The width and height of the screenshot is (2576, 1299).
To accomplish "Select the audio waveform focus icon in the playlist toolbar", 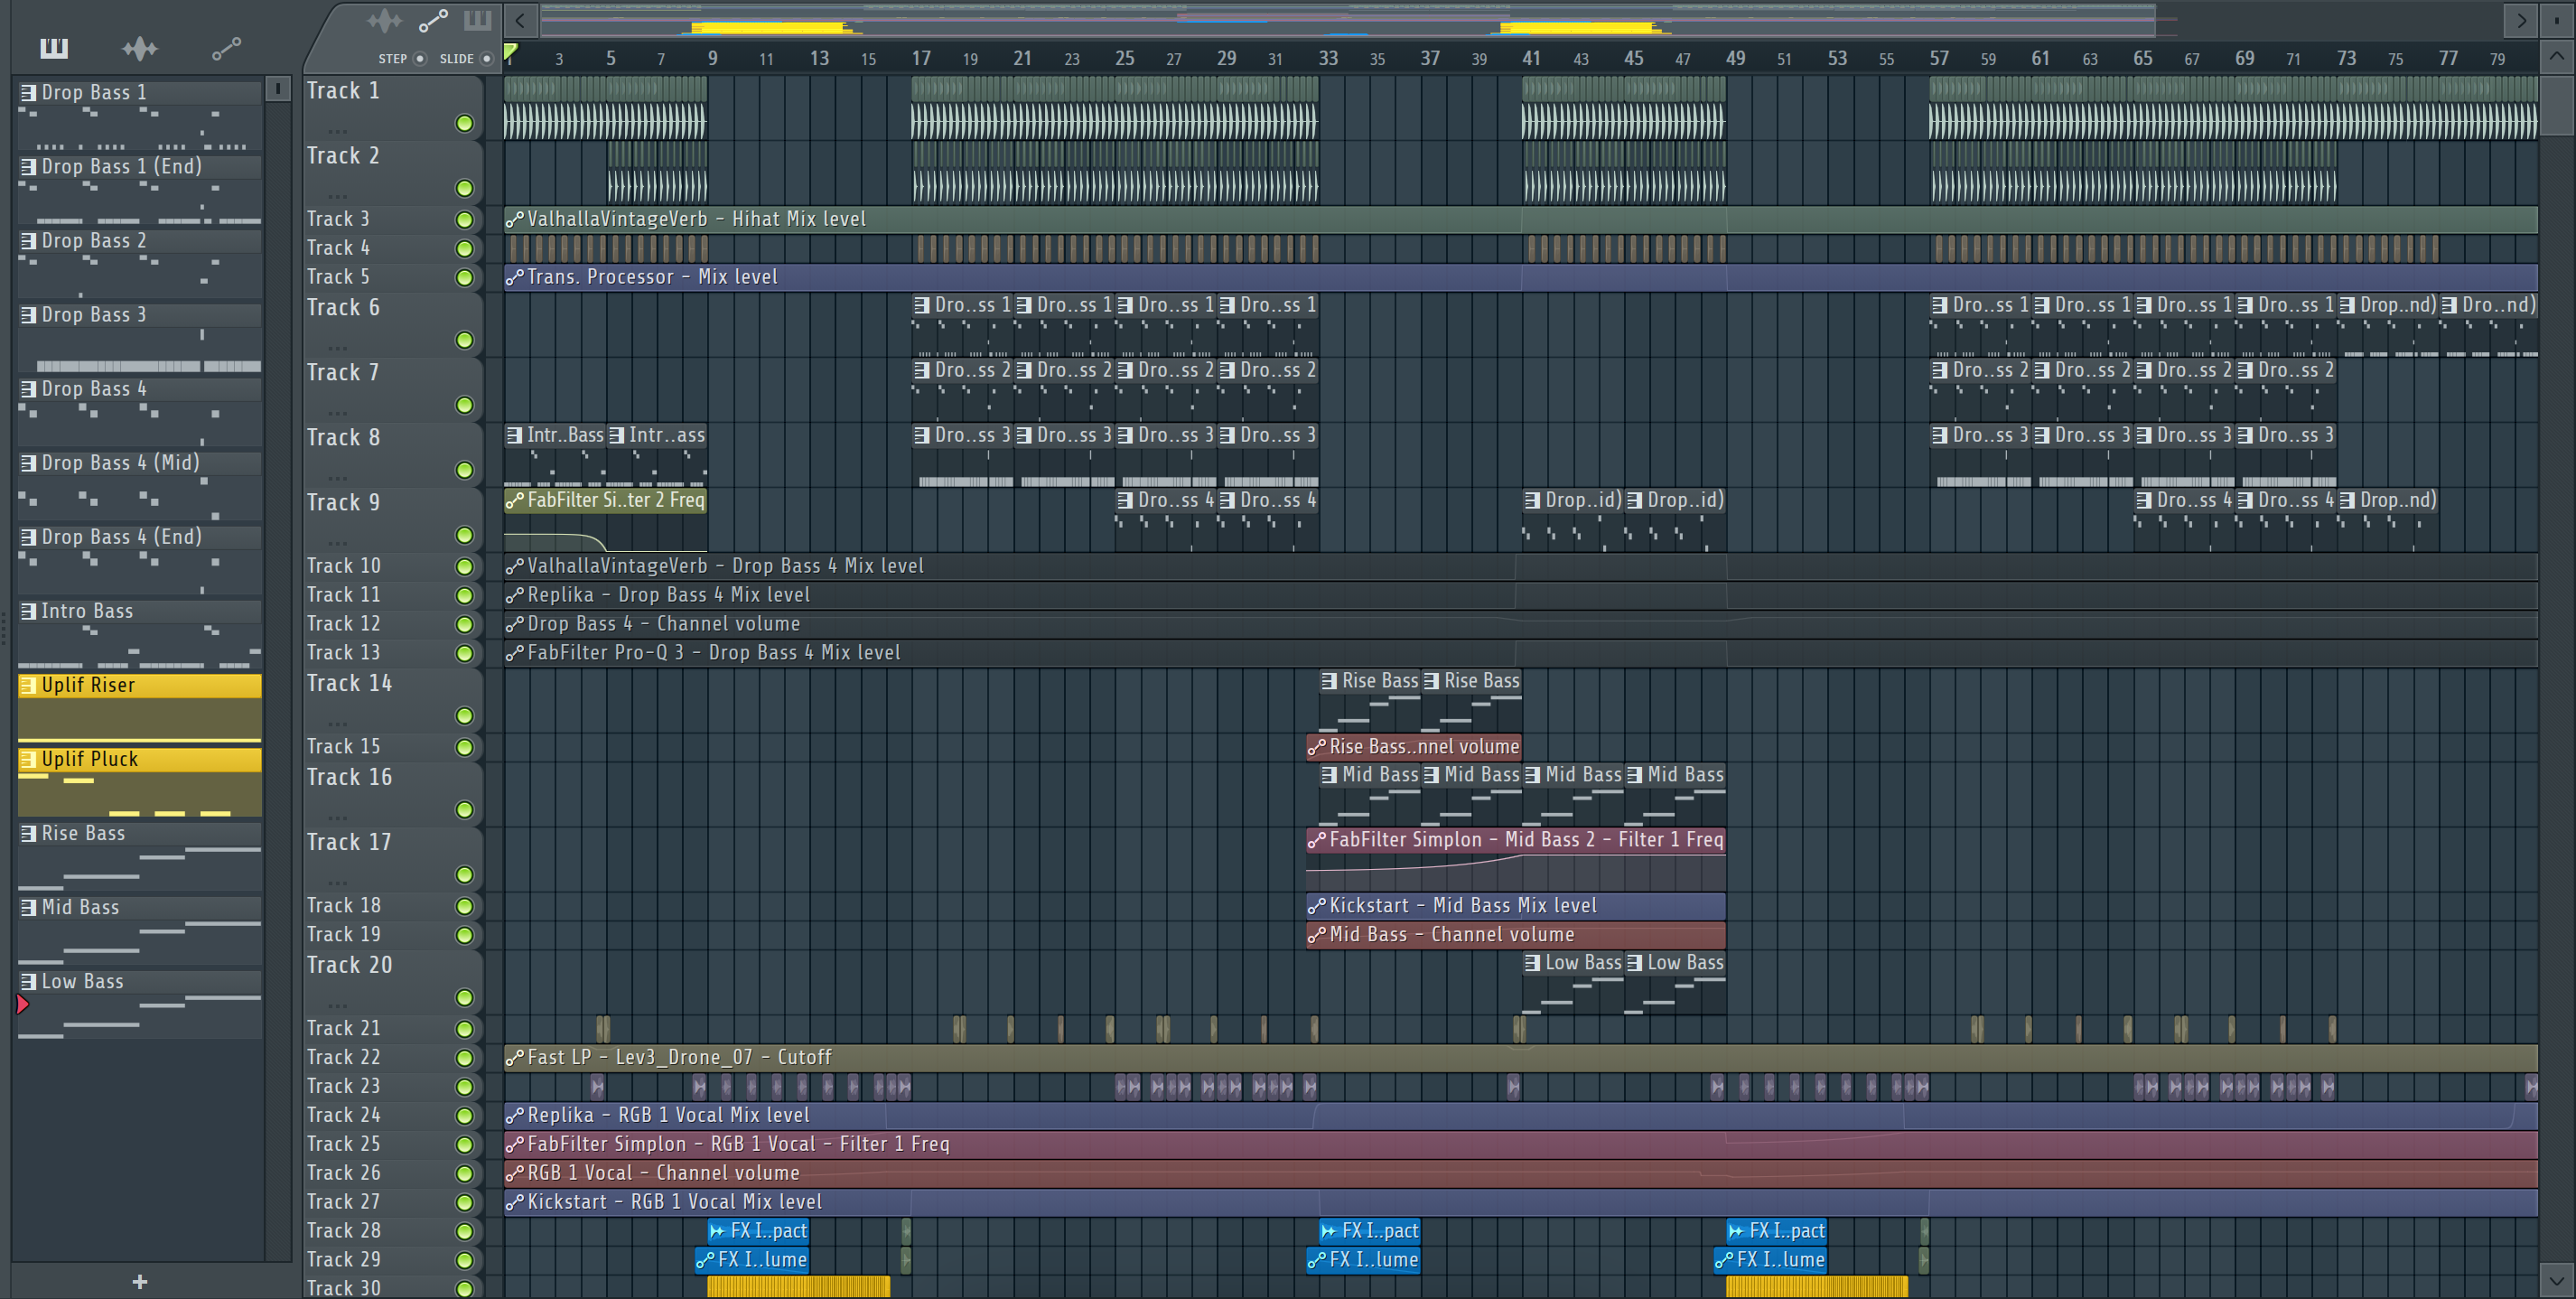I will click(384, 20).
